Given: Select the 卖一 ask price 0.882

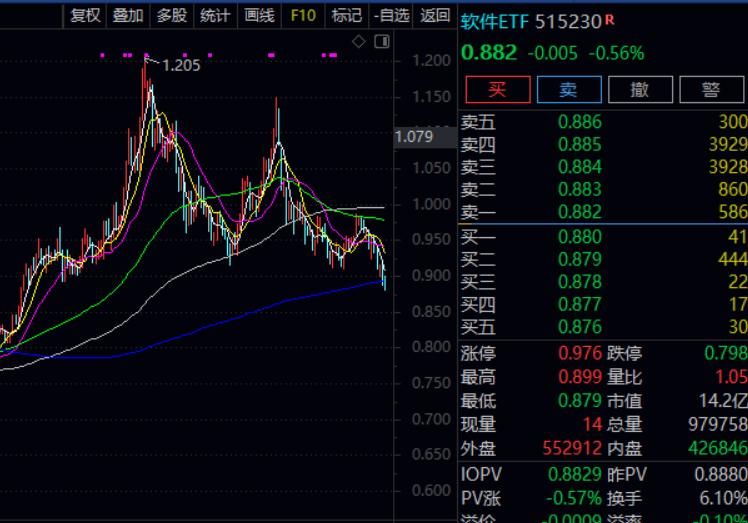Looking at the screenshot, I should [580, 212].
